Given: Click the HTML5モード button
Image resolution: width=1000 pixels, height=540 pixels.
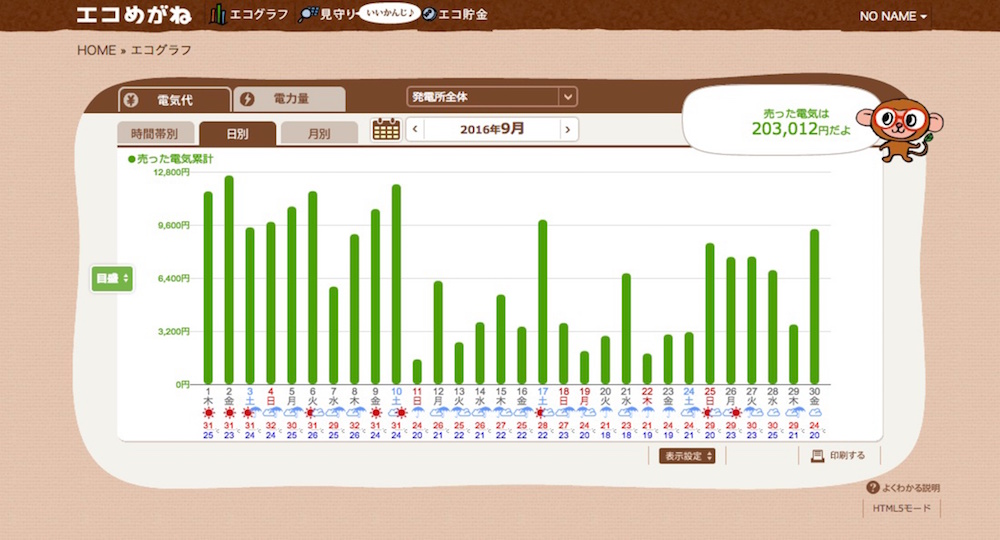Looking at the screenshot, I should coord(901,508).
